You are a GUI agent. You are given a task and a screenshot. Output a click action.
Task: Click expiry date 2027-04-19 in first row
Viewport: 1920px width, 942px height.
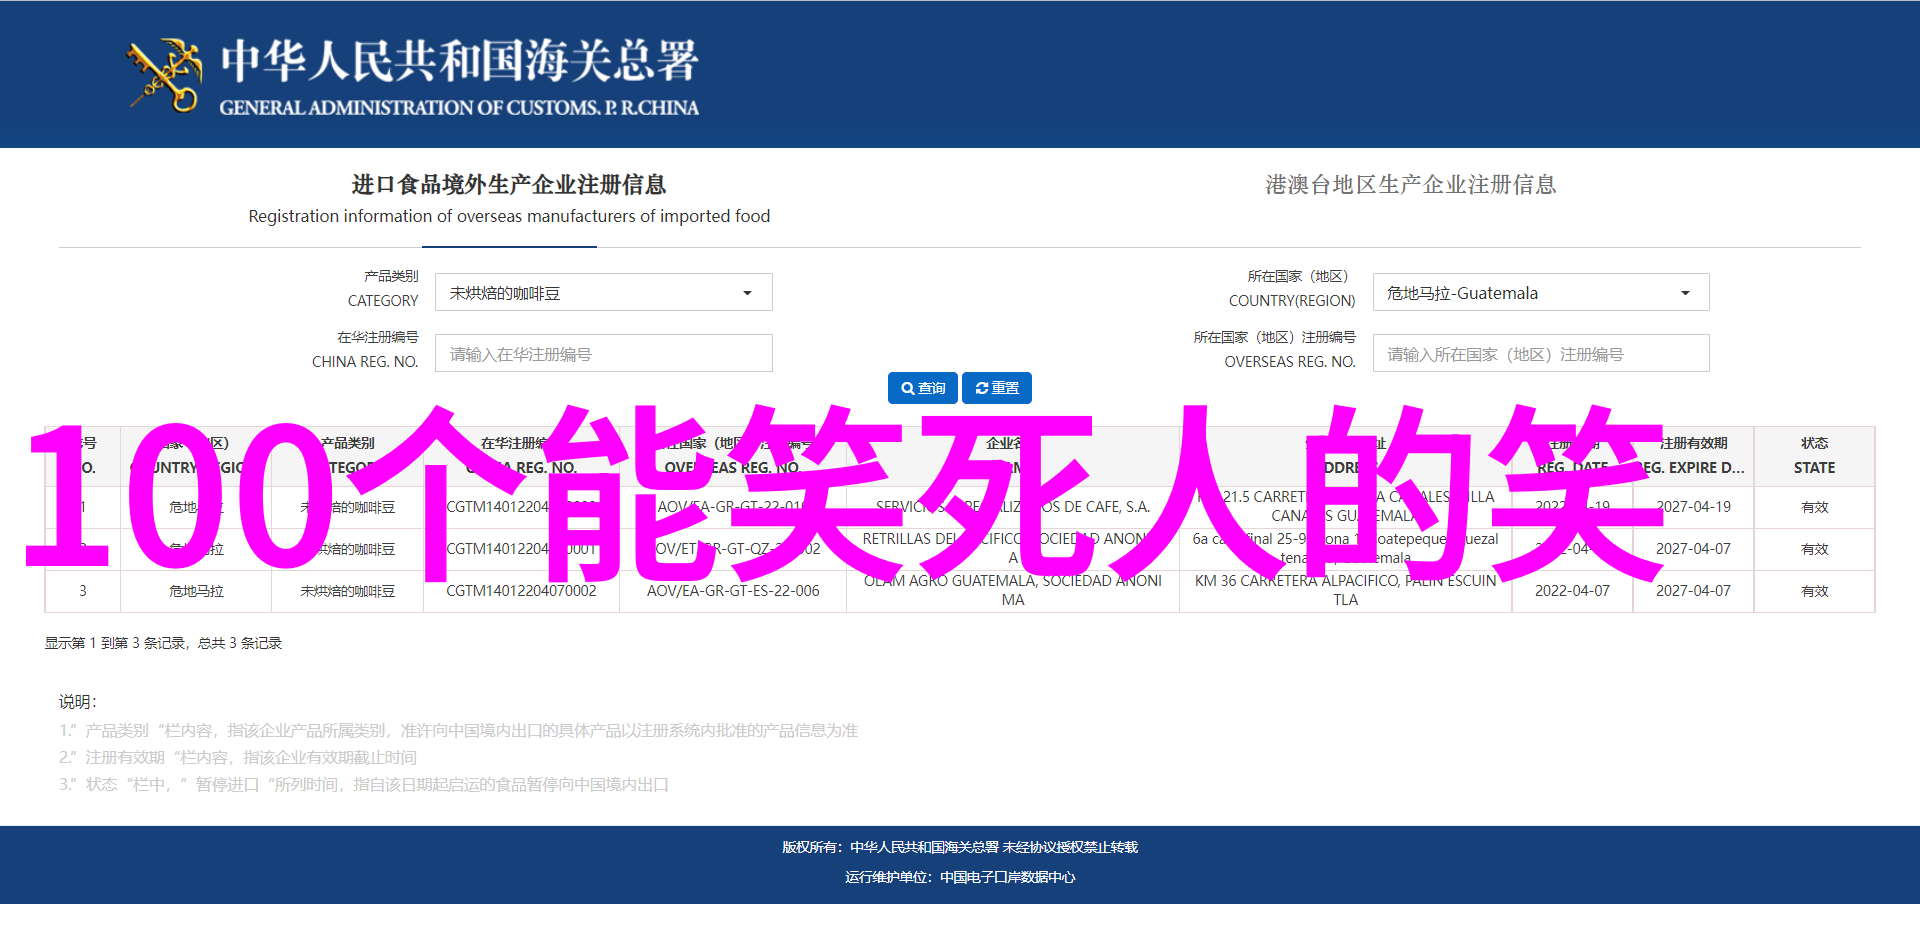[x=1693, y=507]
